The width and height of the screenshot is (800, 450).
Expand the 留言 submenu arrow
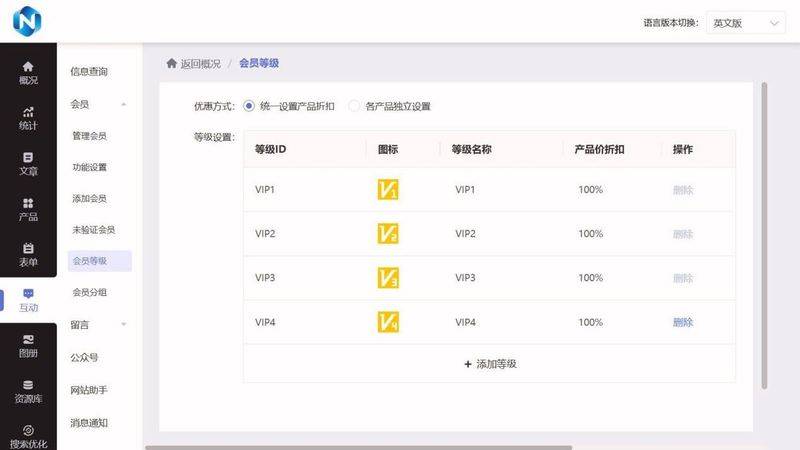click(123, 324)
